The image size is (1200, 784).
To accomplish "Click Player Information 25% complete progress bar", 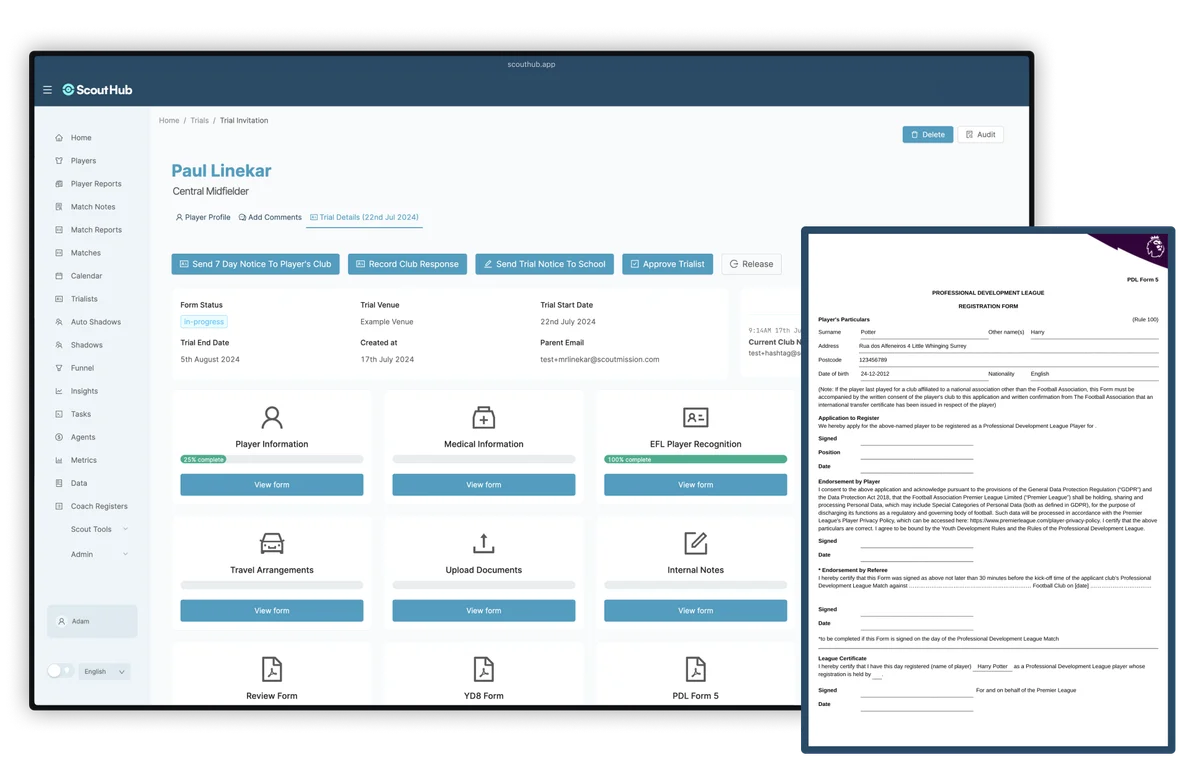I will (x=272, y=459).
